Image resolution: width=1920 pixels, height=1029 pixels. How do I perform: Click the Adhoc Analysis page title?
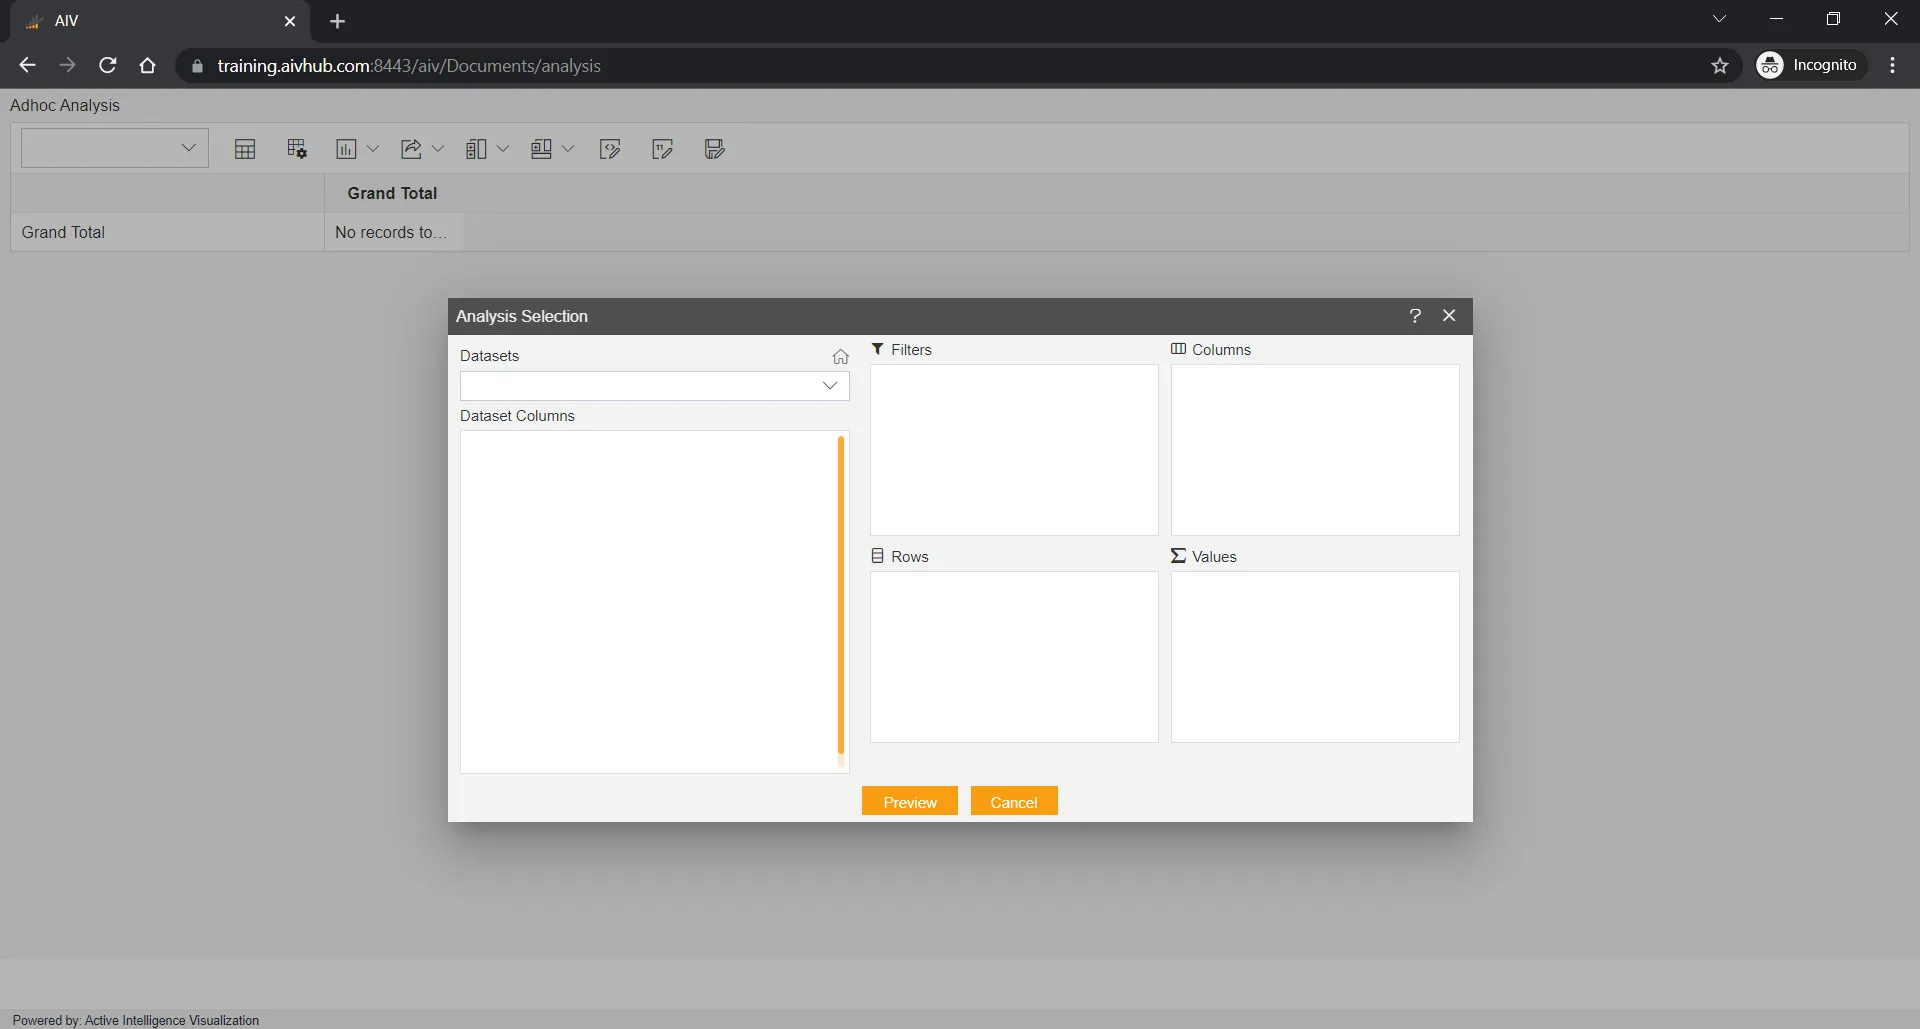(65, 105)
